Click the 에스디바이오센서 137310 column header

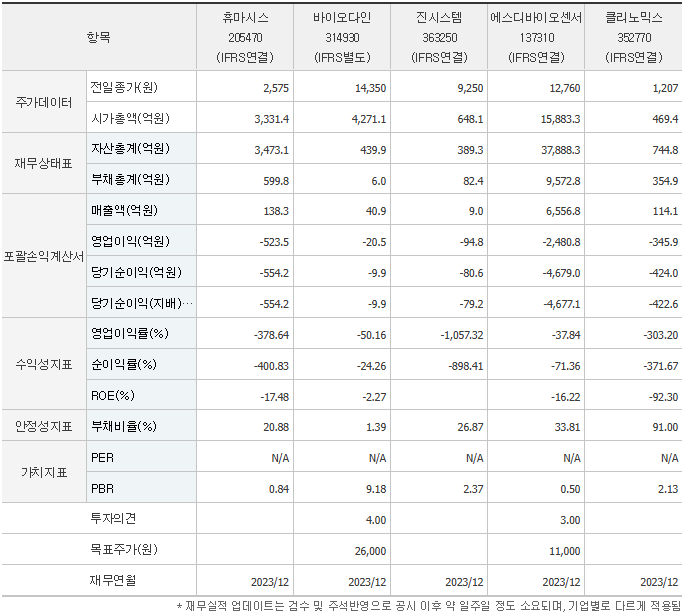click(537, 37)
